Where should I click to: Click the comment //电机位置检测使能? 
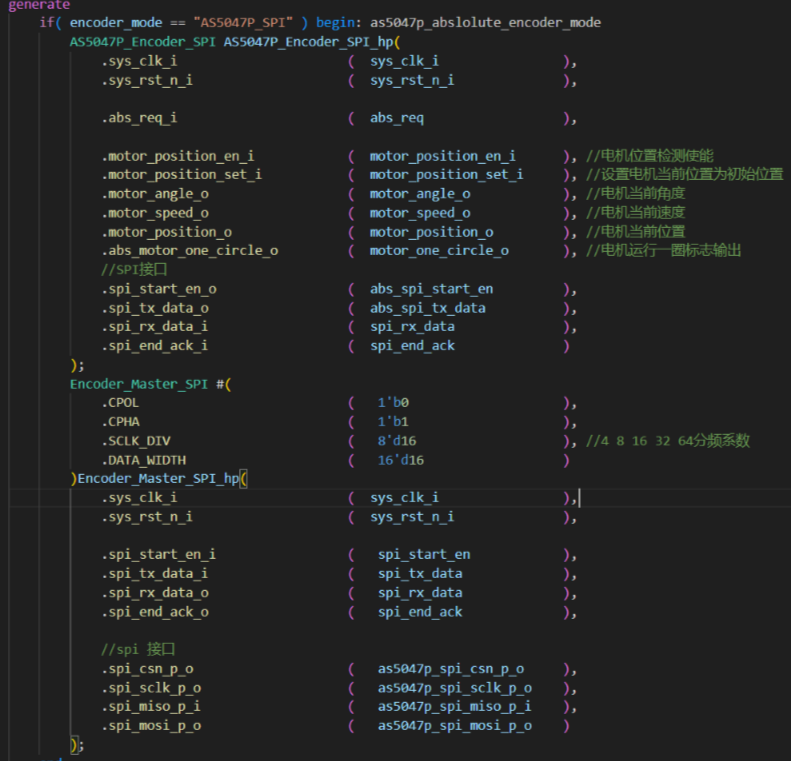(x=650, y=156)
